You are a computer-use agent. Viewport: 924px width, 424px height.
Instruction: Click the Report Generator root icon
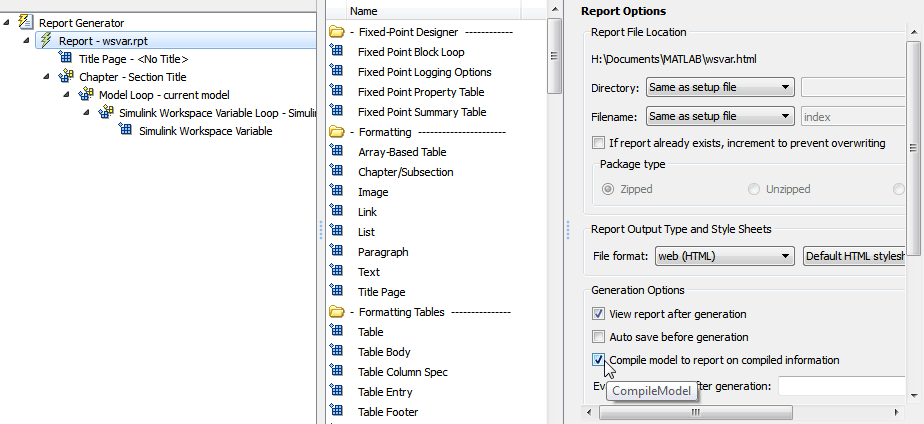pos(25,22)
